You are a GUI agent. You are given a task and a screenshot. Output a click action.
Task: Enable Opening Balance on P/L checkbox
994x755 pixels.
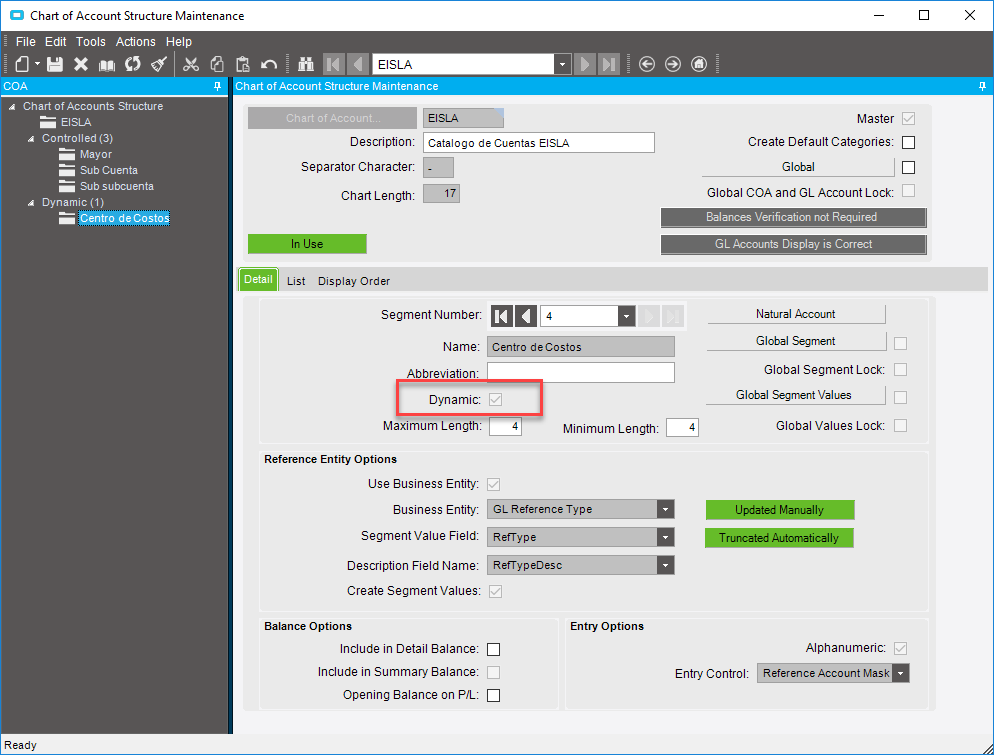click(x=493, y=695)
